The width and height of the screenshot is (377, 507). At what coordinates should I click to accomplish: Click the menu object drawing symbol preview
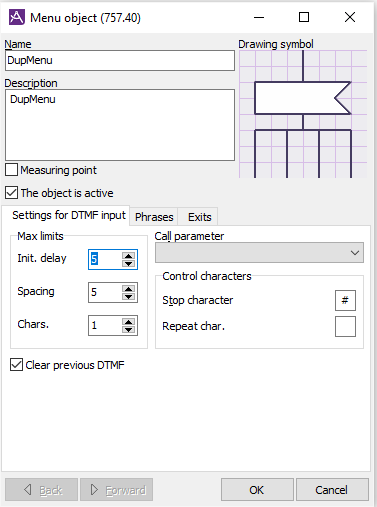coord(303,114)
